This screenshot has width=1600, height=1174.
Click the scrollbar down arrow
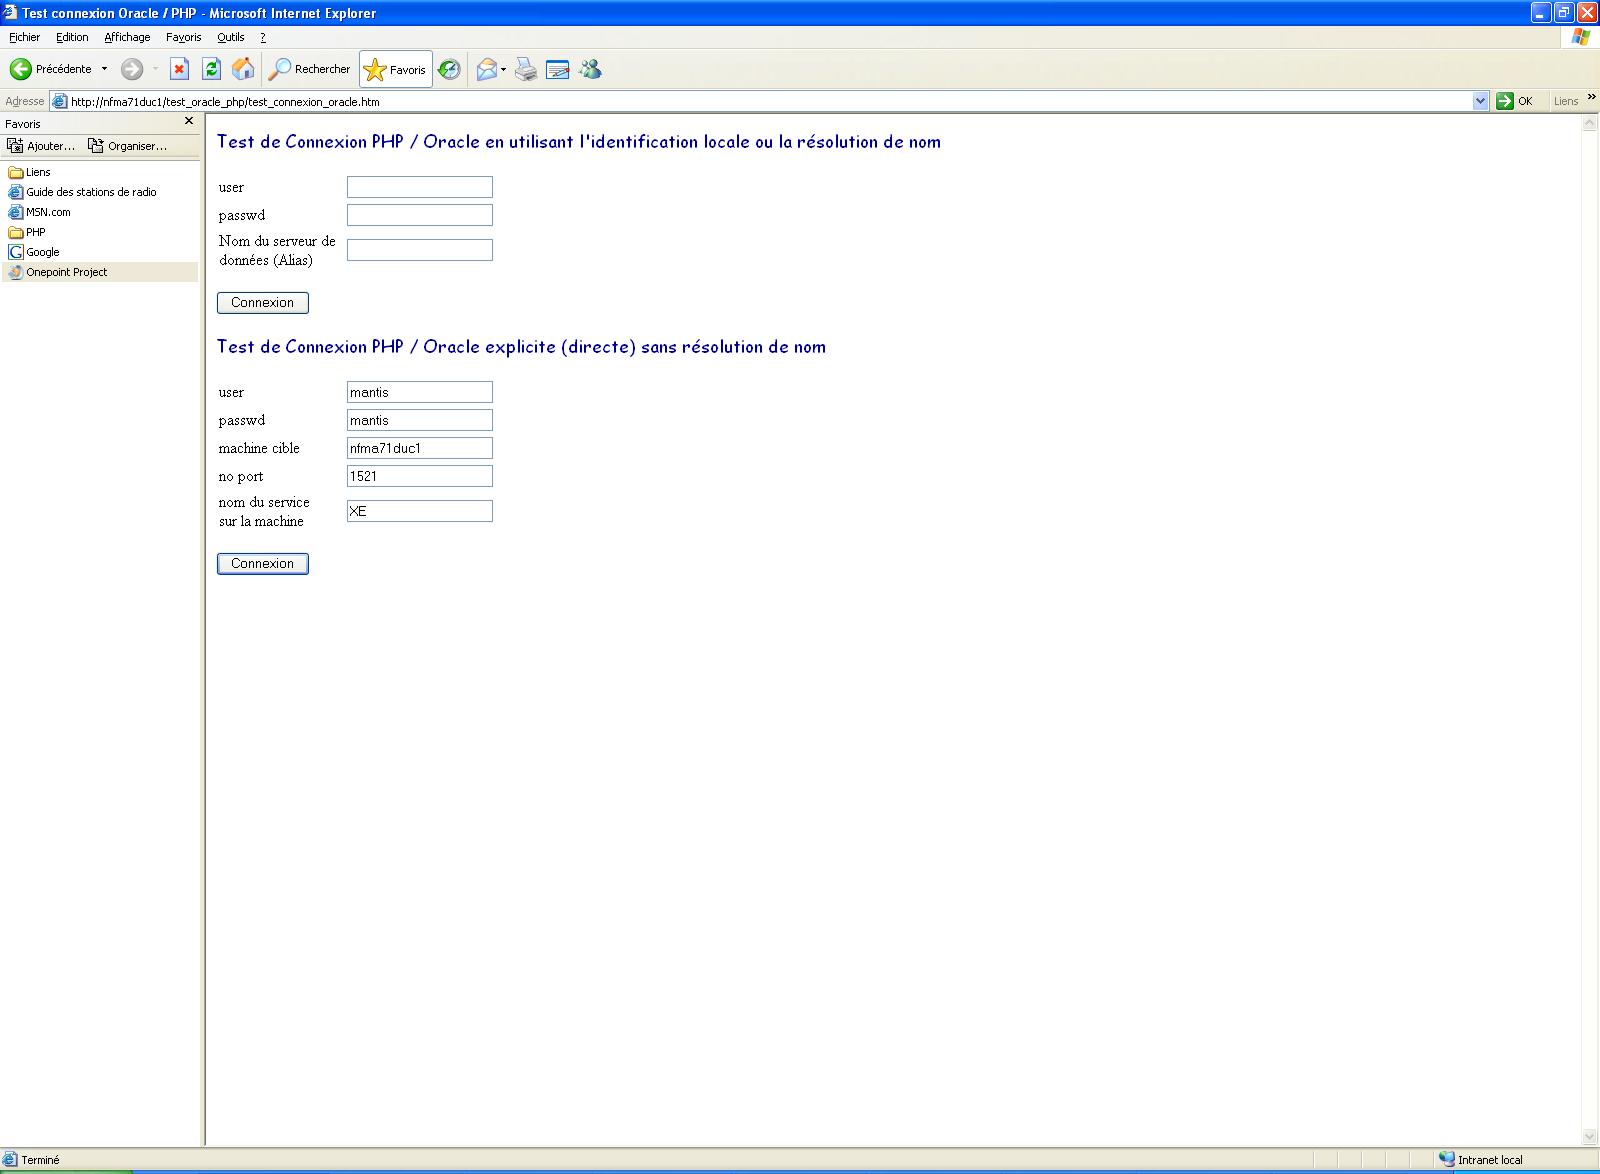point(1590,1137)
